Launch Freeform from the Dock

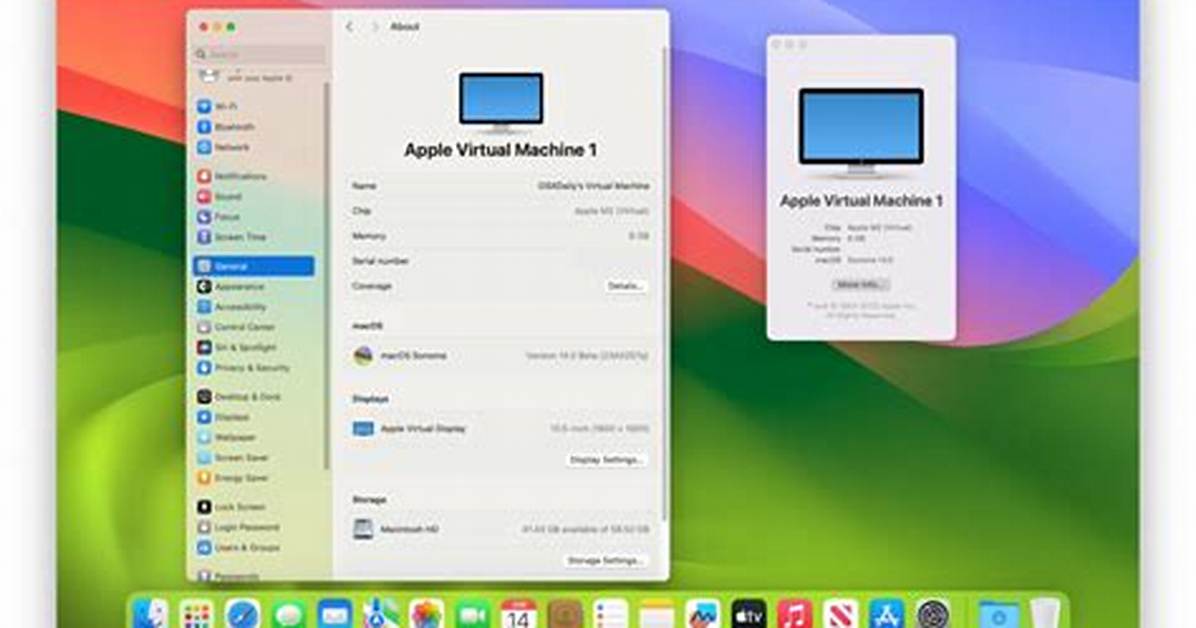tap(702, 614)
